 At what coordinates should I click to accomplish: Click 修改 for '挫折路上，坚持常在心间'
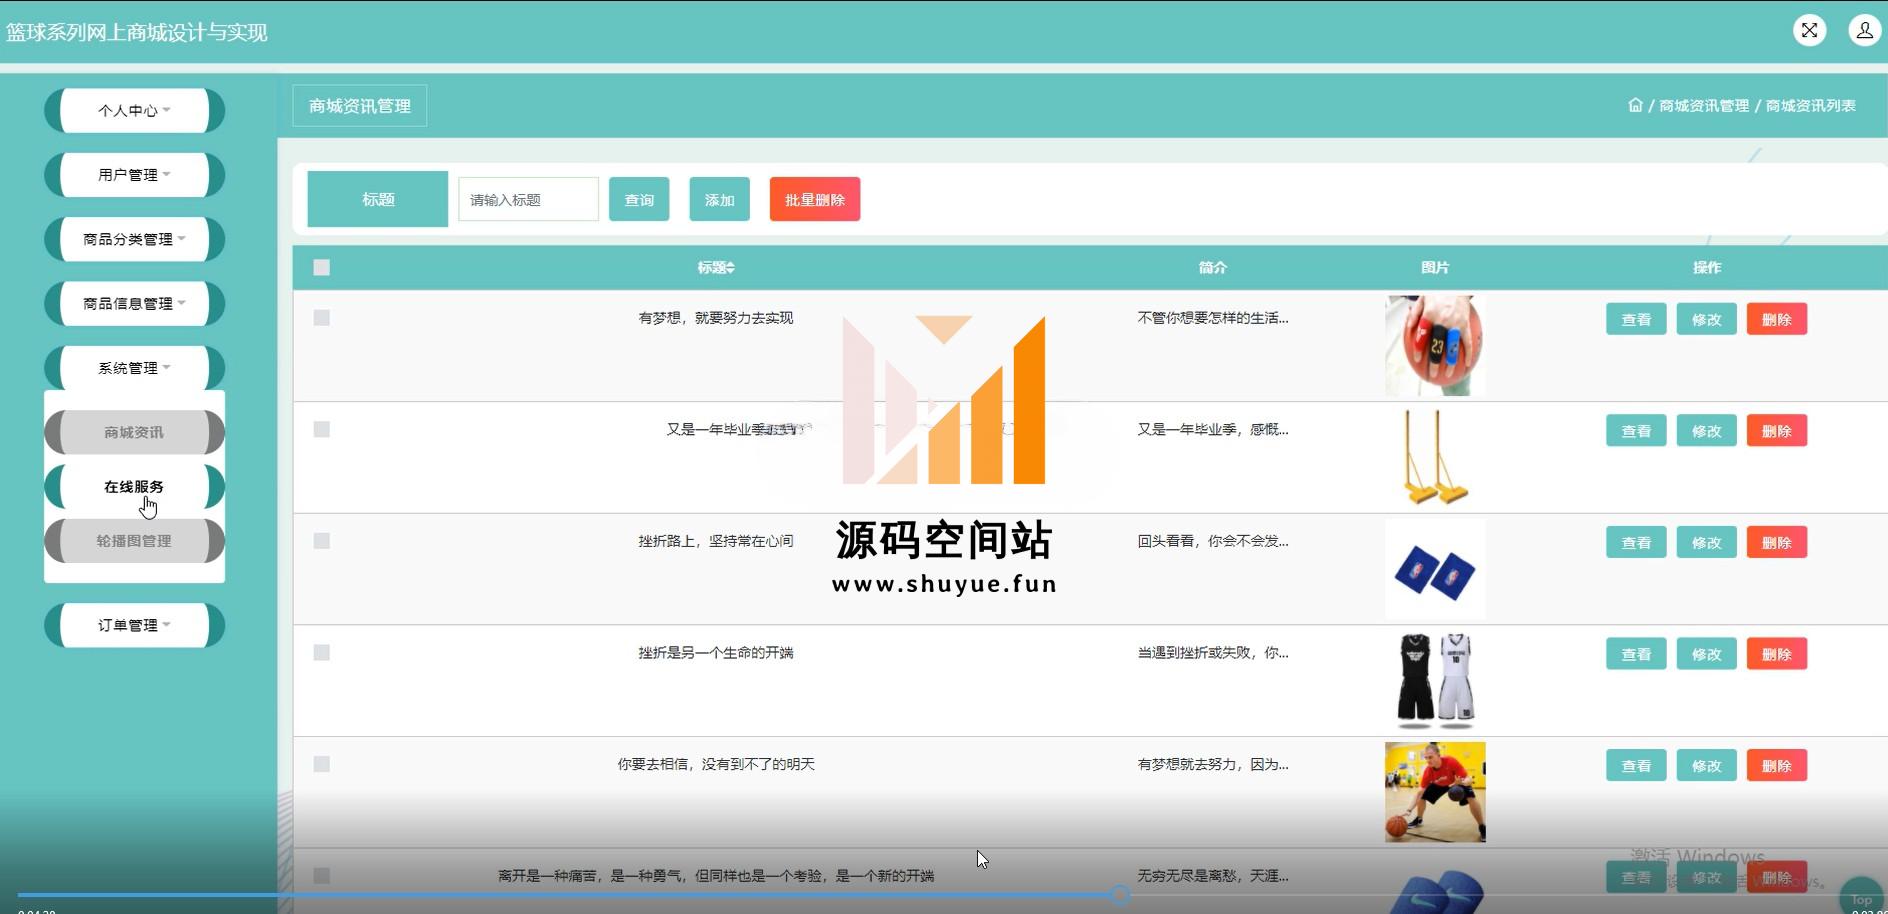tap(1706, 542)
